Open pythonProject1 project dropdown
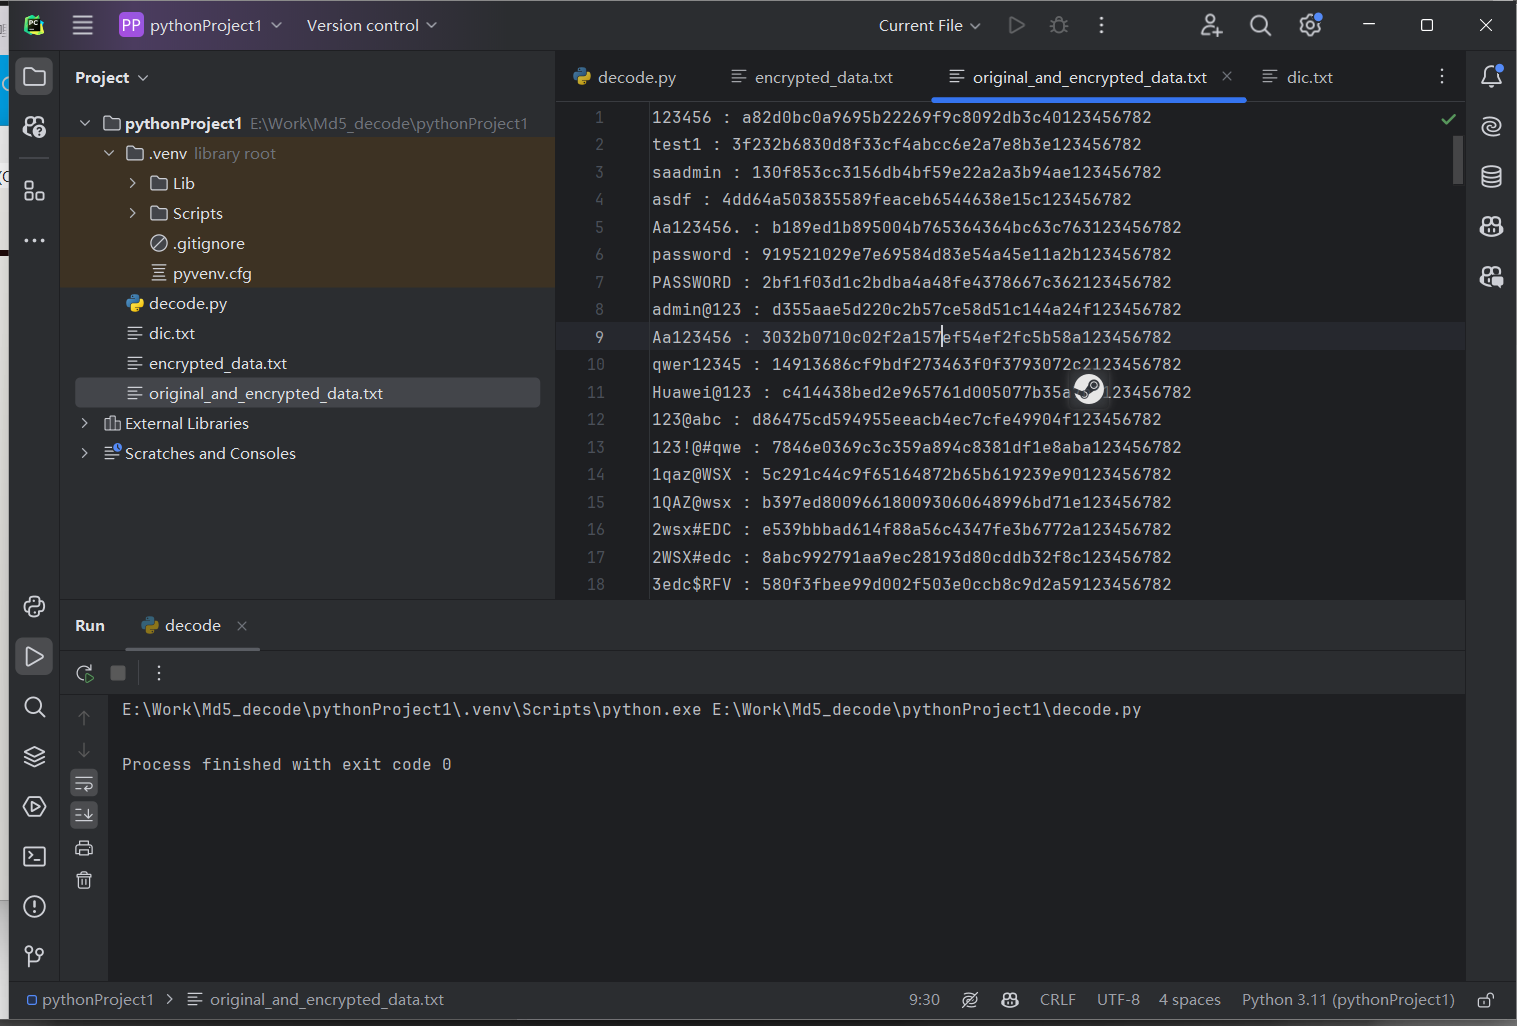This screenshot has height=1026, width=1517. (200, 25)
